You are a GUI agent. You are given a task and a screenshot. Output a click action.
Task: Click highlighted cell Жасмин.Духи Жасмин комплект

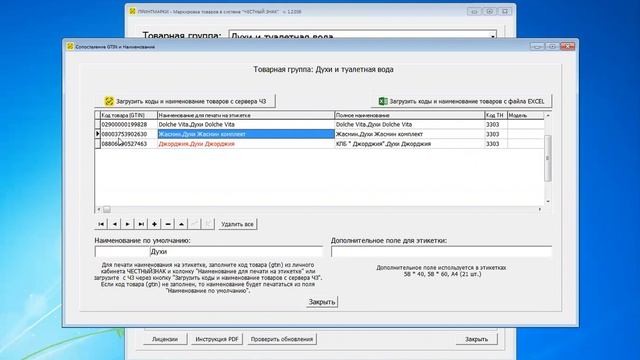[246, 134]
